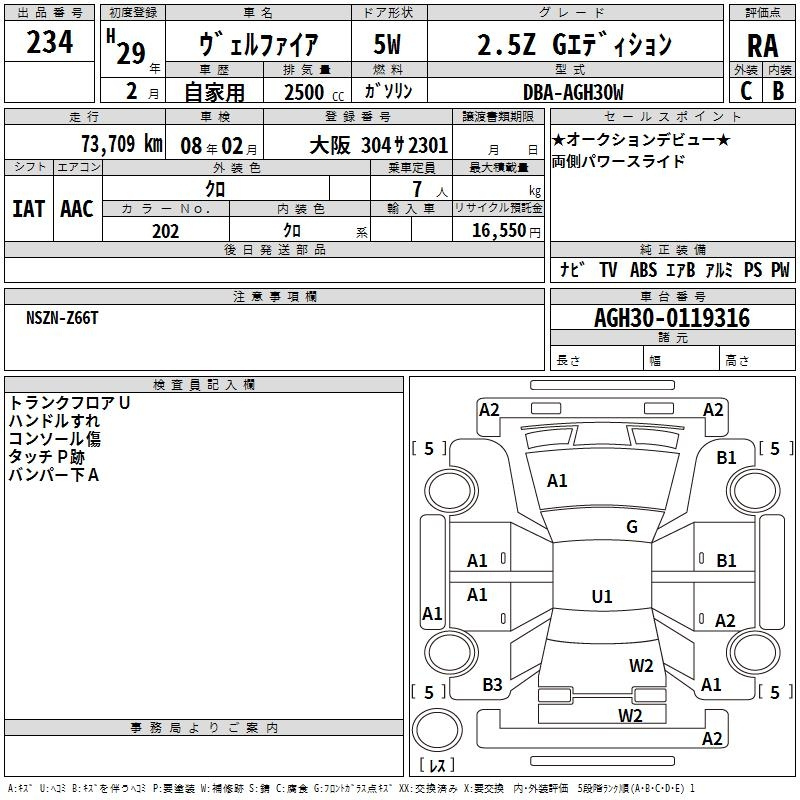Select the inspector note バンパー下A
800x800 pixels.
[54, 475]
